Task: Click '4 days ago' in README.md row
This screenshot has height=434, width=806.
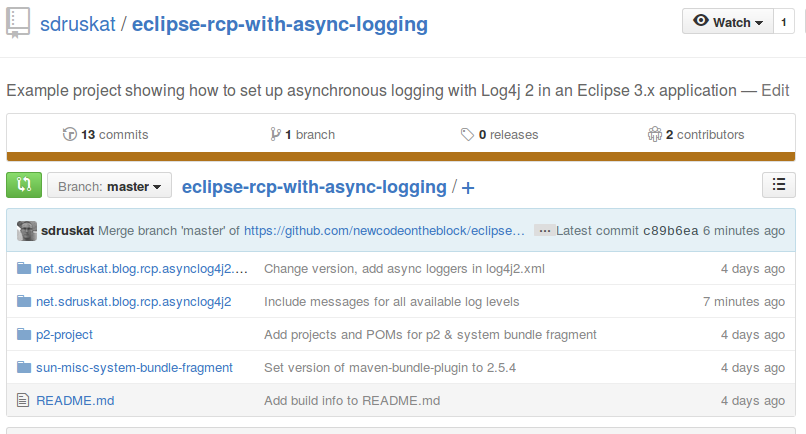Action: point(753,401)
